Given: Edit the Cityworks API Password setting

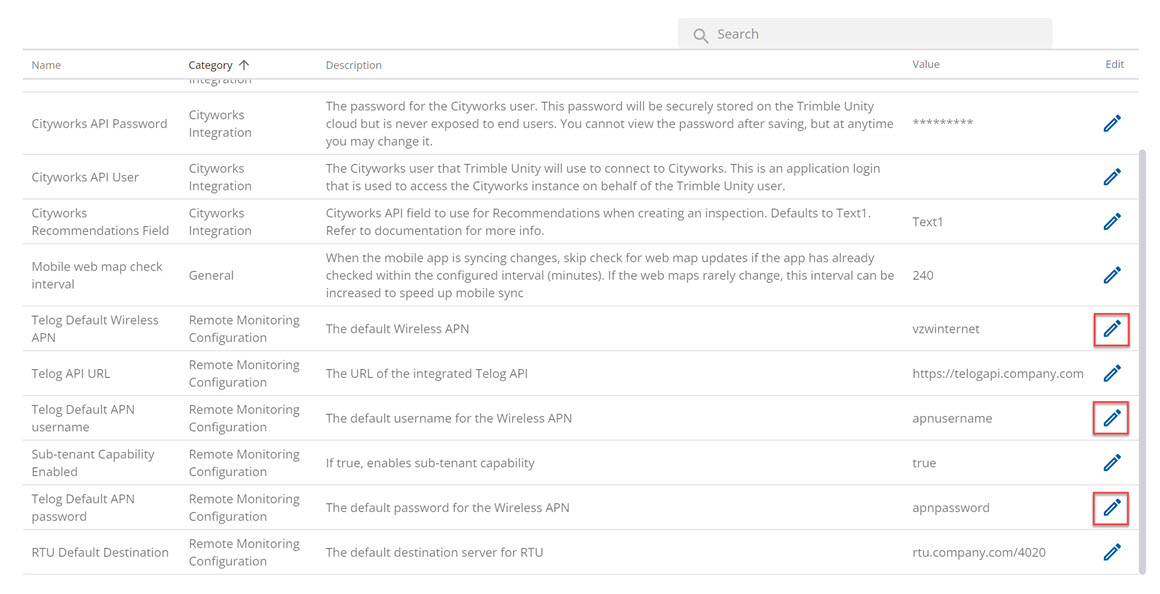Looking at the screenshot, I should [1112, 124].
